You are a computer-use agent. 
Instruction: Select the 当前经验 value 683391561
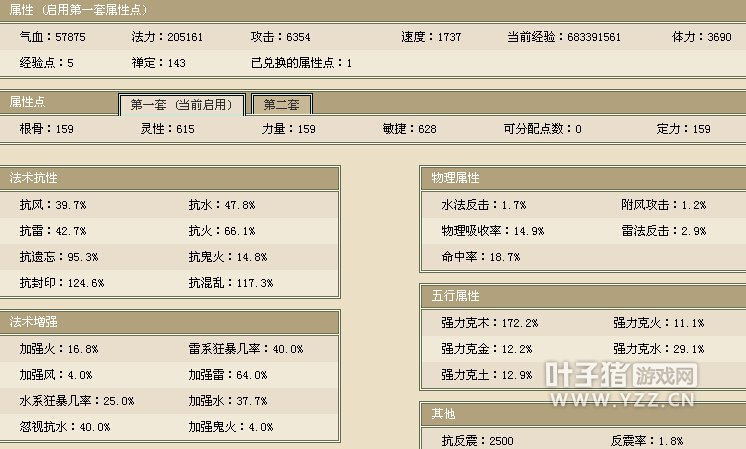click(x=564, y=37)
